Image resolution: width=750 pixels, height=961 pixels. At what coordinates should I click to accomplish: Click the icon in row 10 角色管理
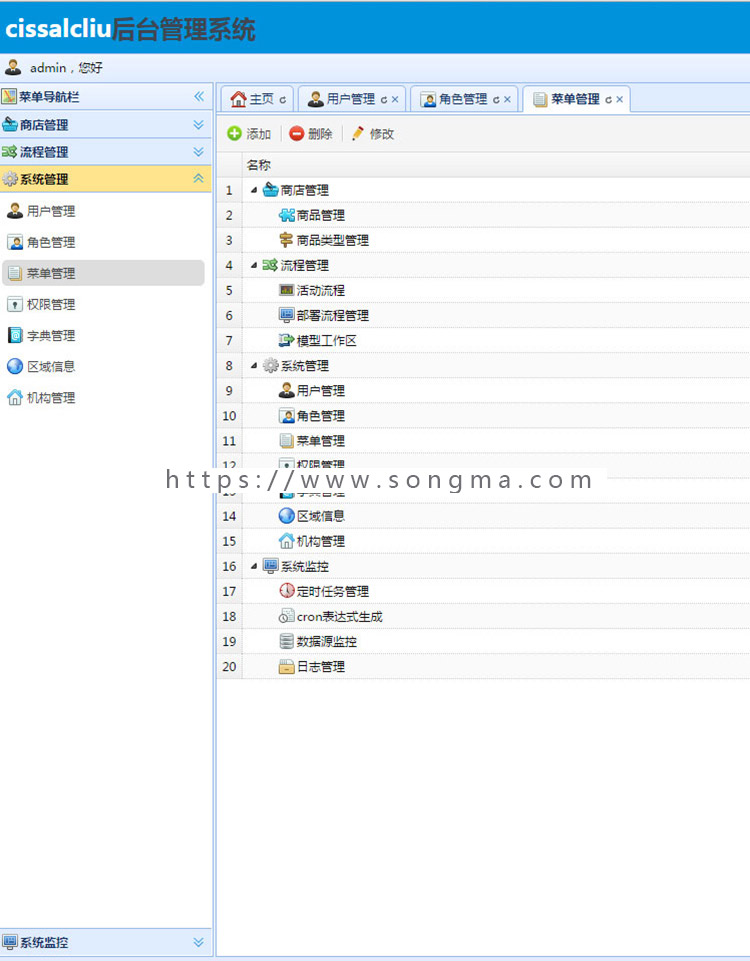pyautogui.click(x=286, y=416)
